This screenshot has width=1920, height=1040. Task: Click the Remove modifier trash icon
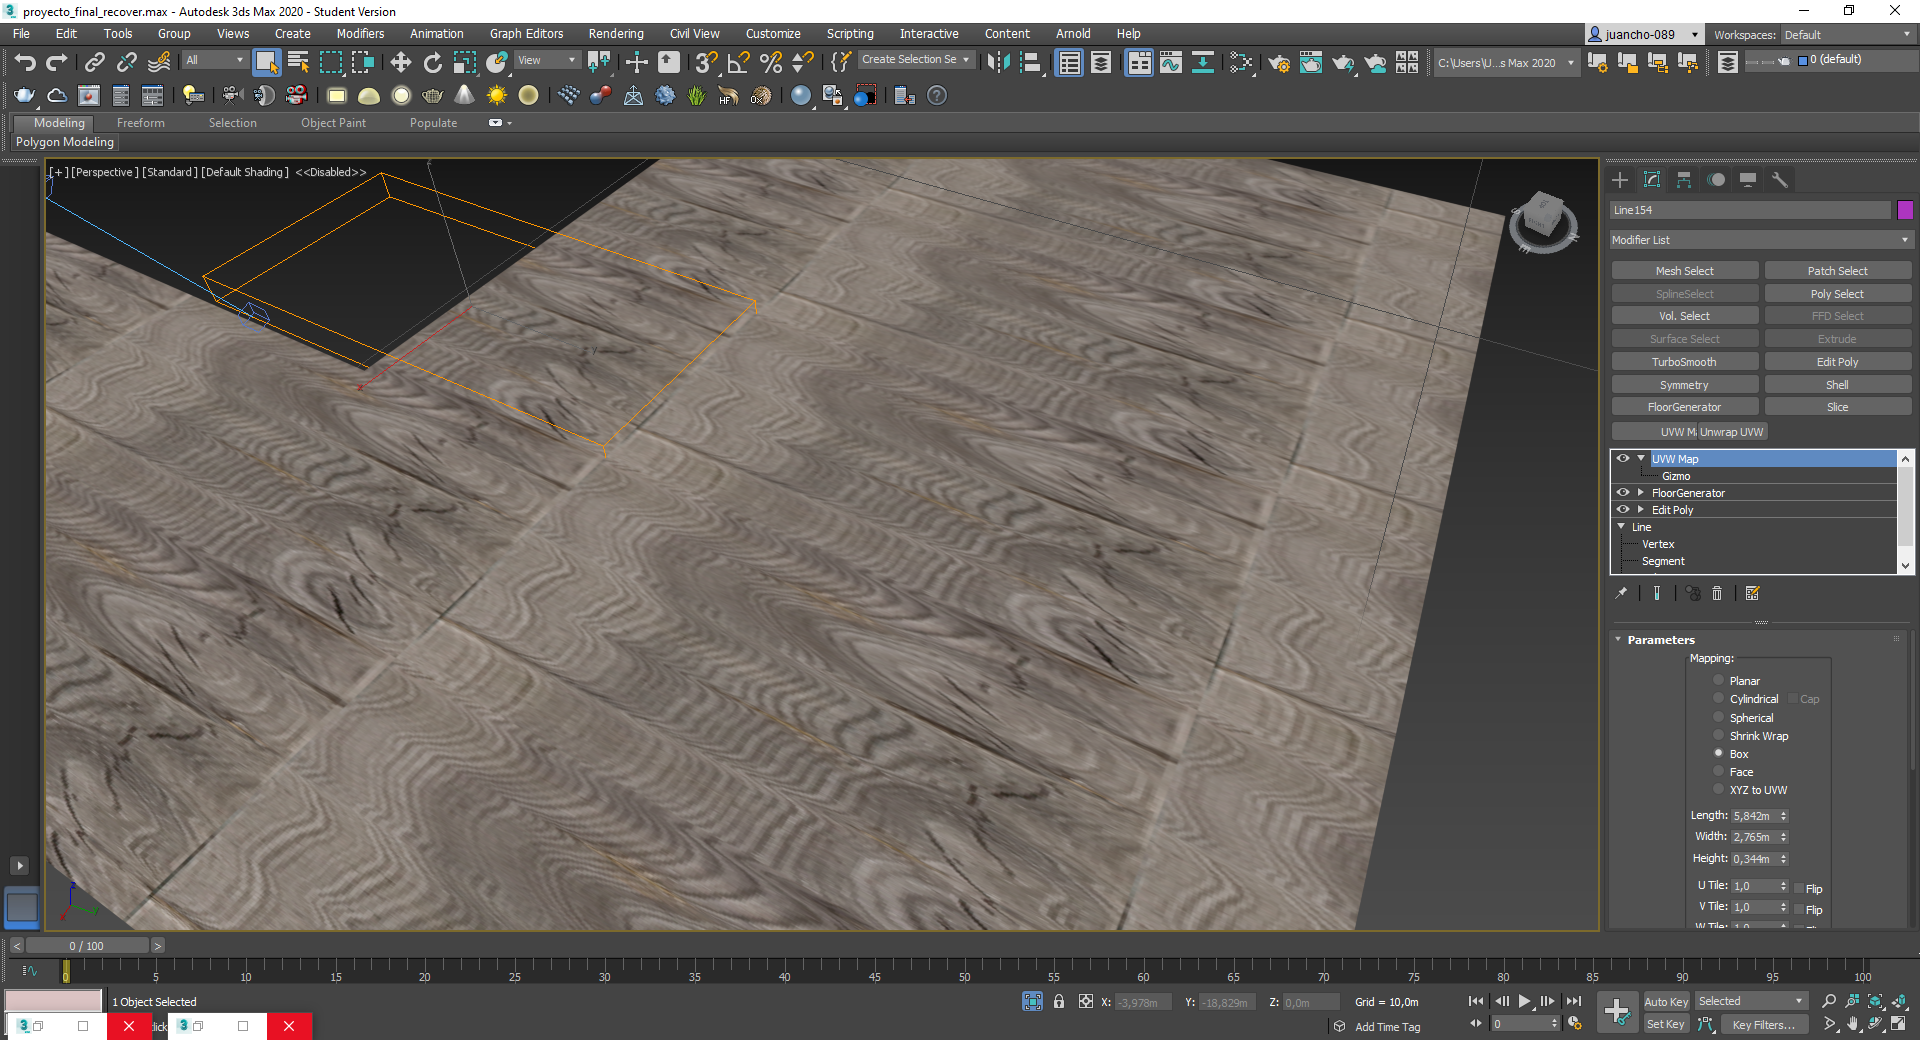point(1717,593)
